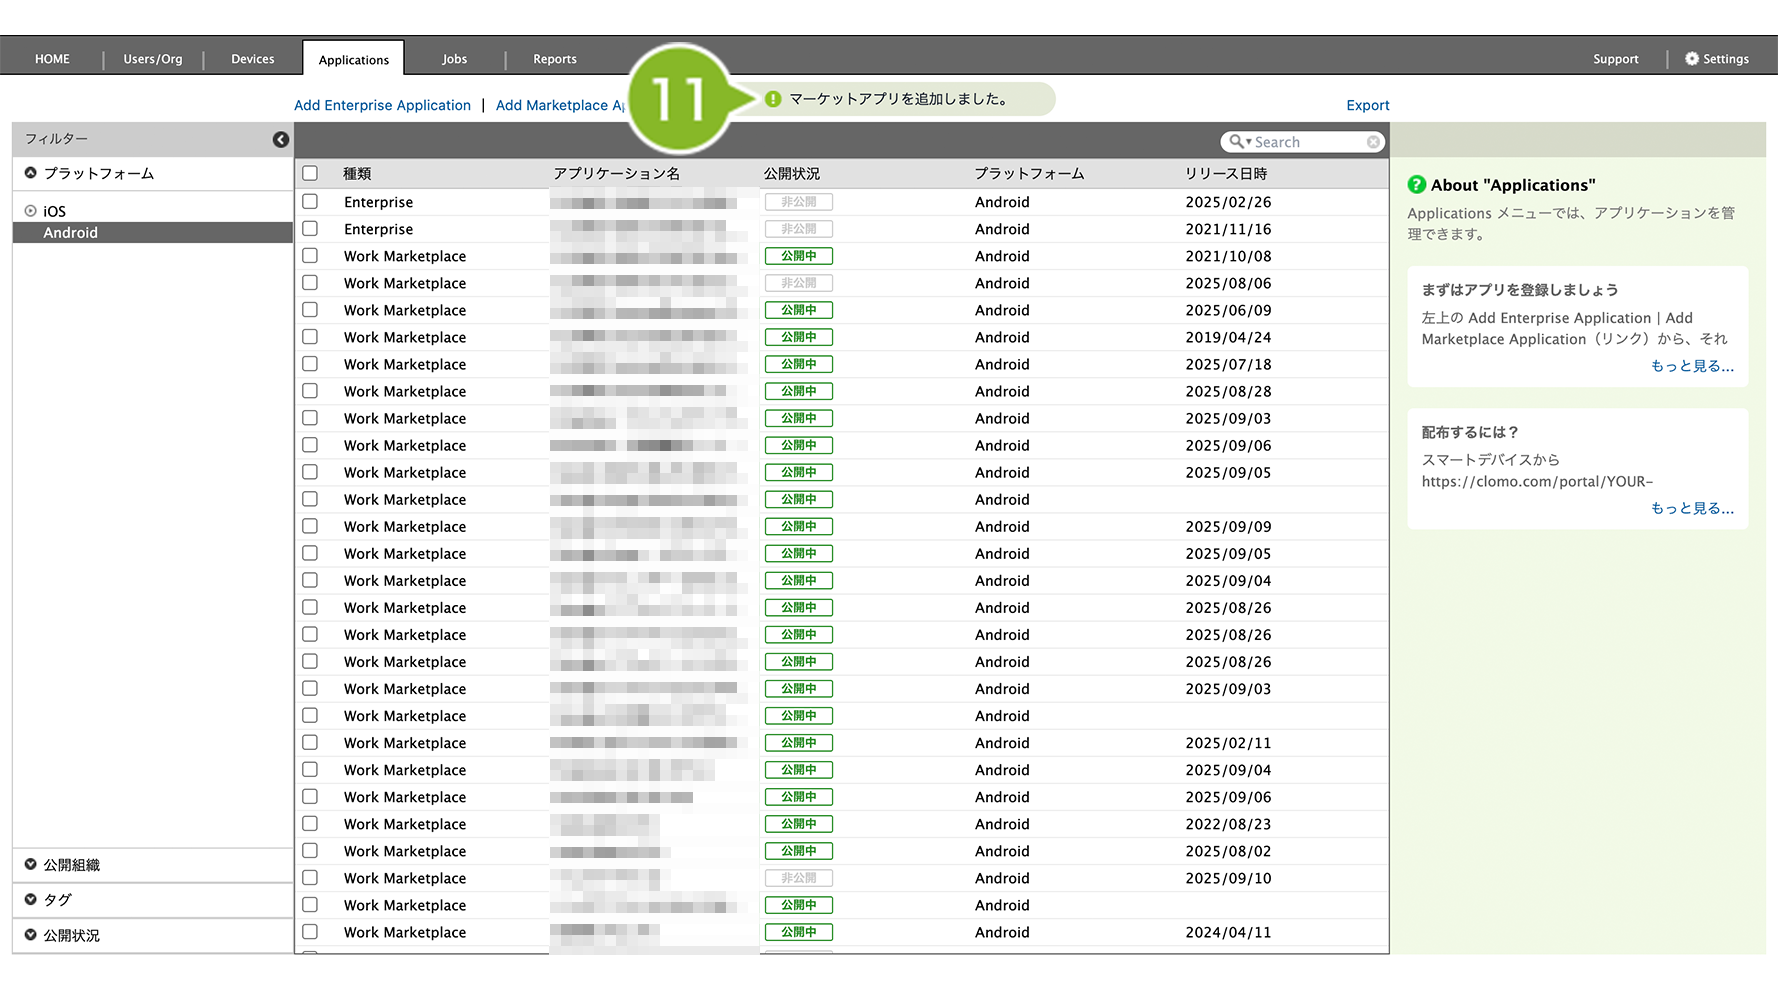
Task: Expand the タグ filter section
Action: click(x=31, y=900)
